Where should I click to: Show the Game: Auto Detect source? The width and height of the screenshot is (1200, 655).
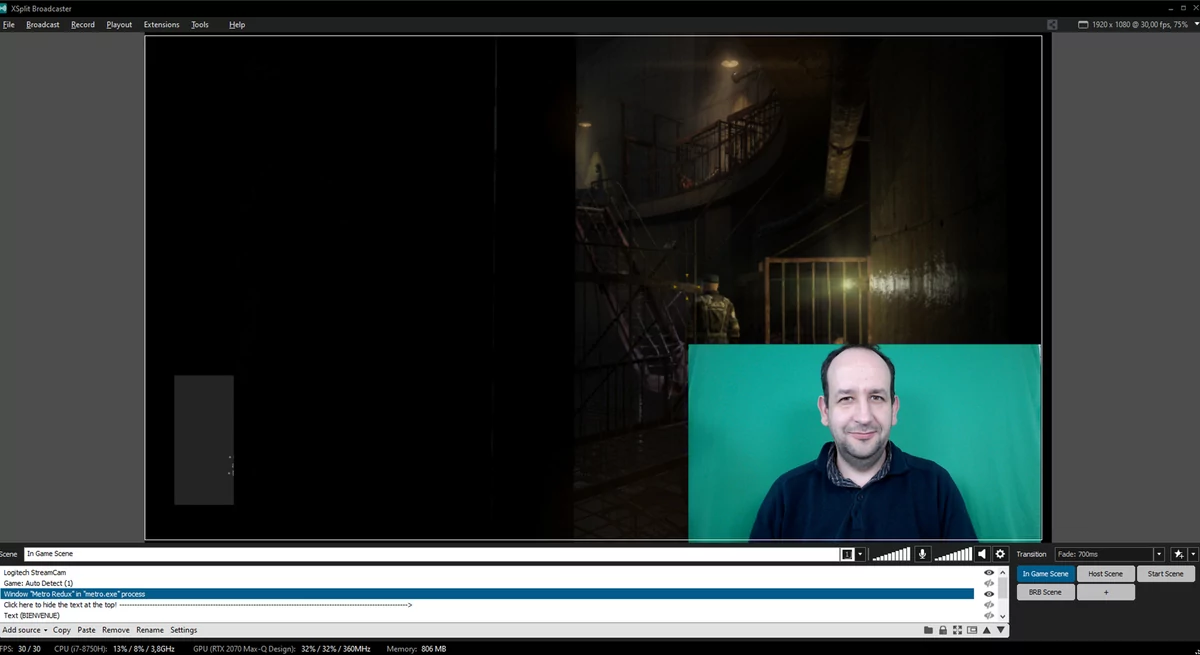989,583
